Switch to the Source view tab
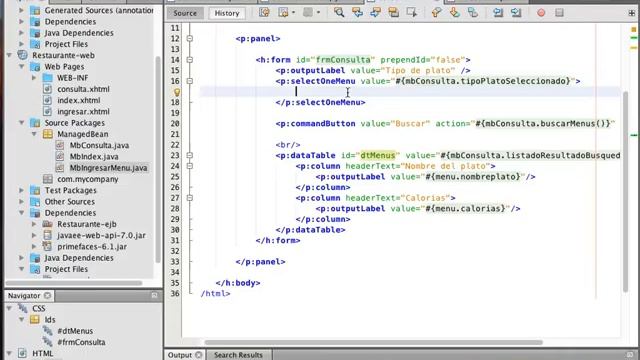The image size is (640, 360). tap(185, 13)
